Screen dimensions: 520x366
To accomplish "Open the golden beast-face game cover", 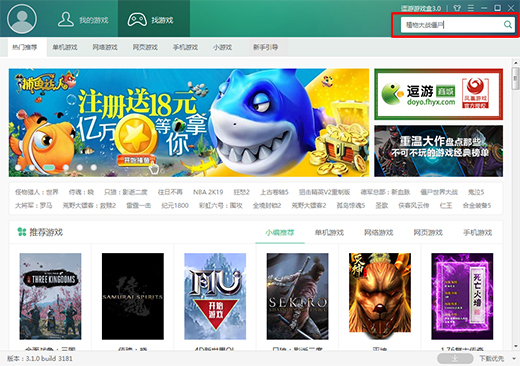I will 380,296.
